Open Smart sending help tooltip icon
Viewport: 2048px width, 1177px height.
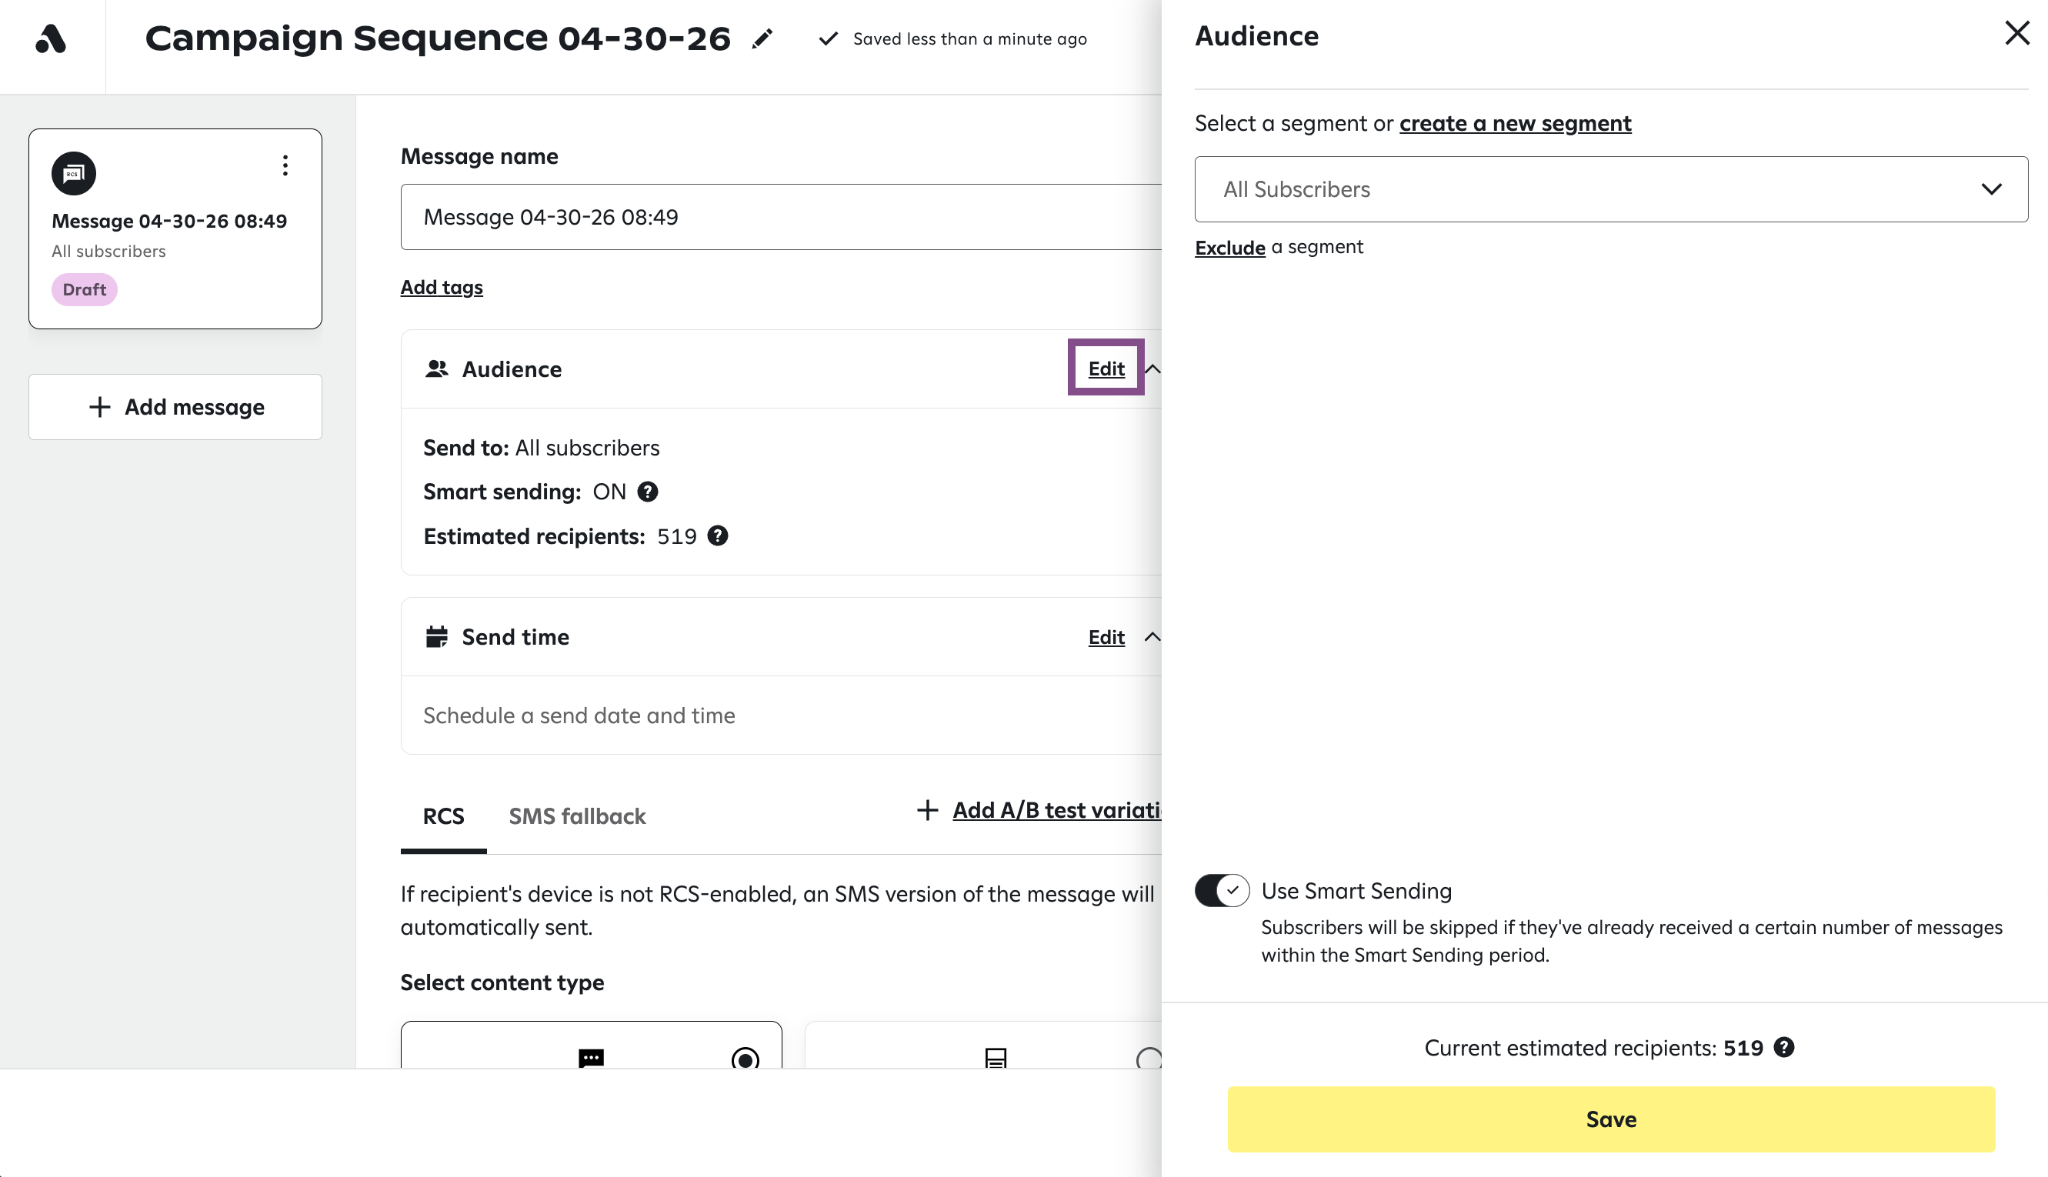(x=648, y=492)
